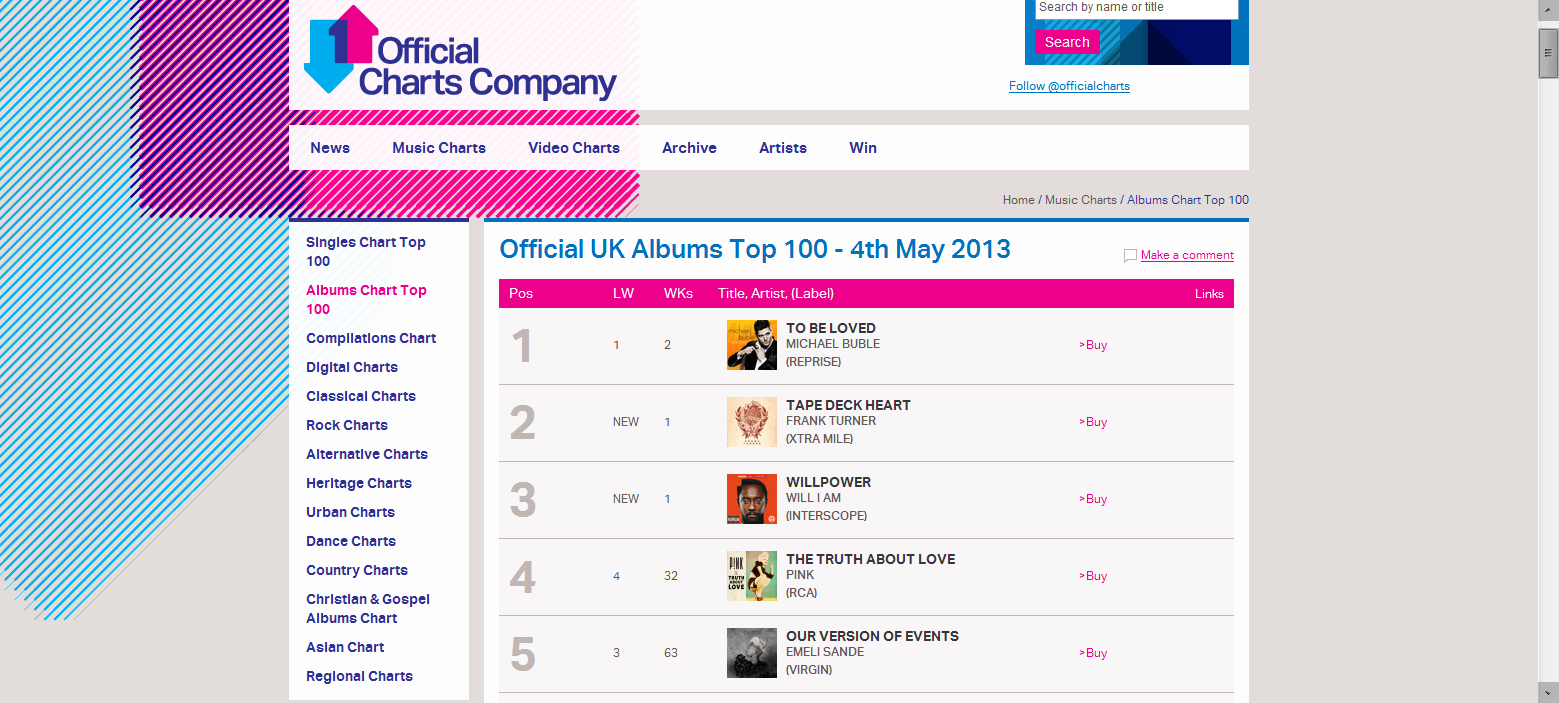Go to the Archive section
The width and height of the screenshot is (1559, 703).
point(689,148)
